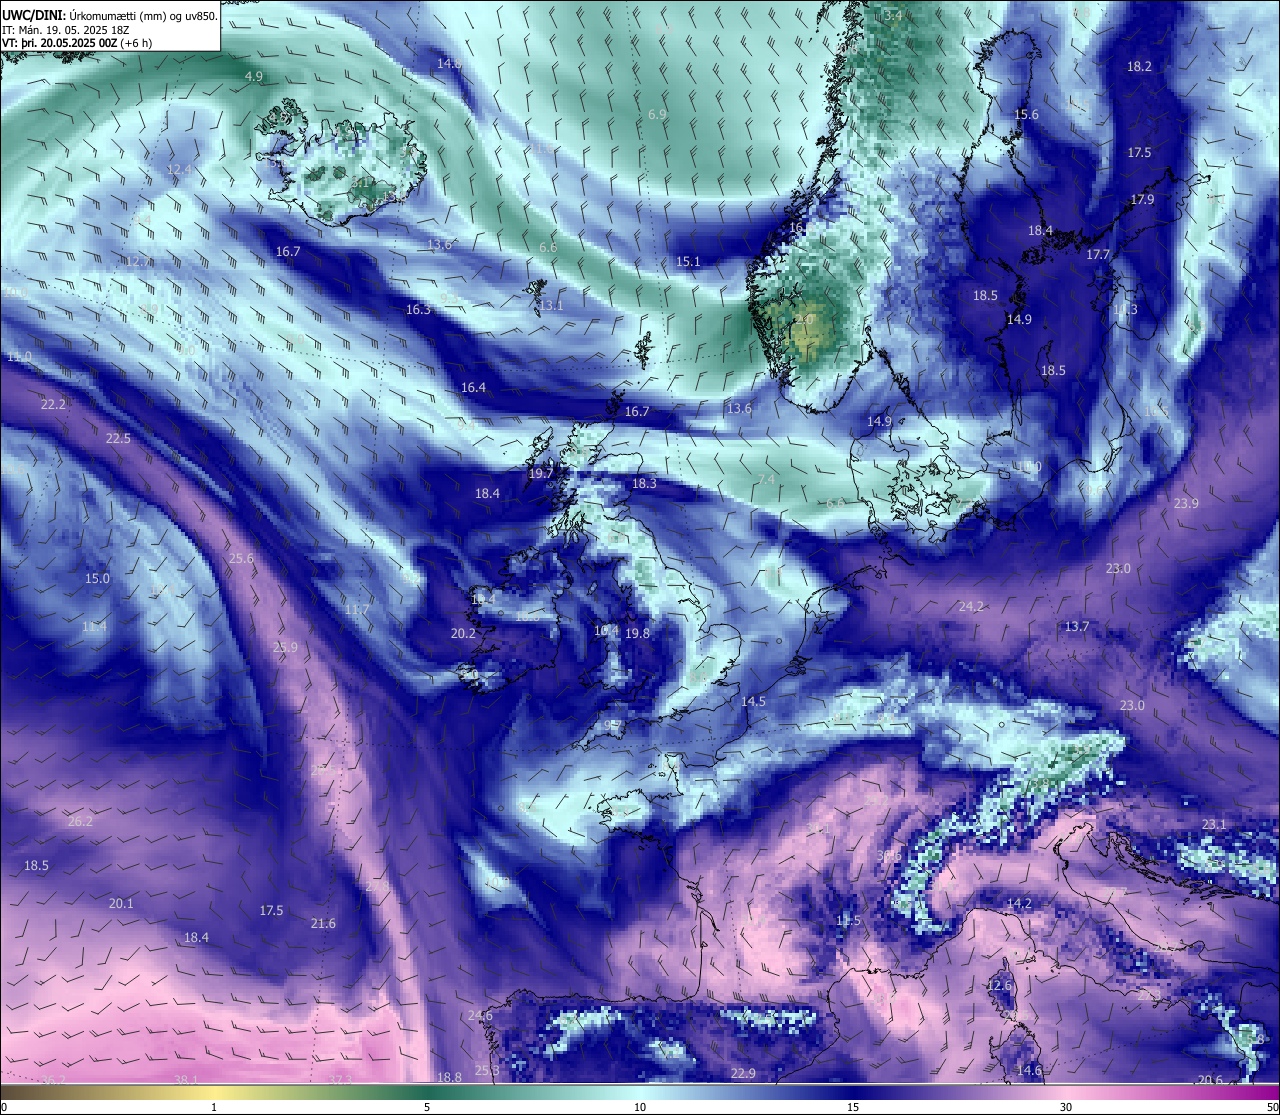Click the '50' label ending the color scale
The image size is (1280, 1115).
(1272, 1108)
